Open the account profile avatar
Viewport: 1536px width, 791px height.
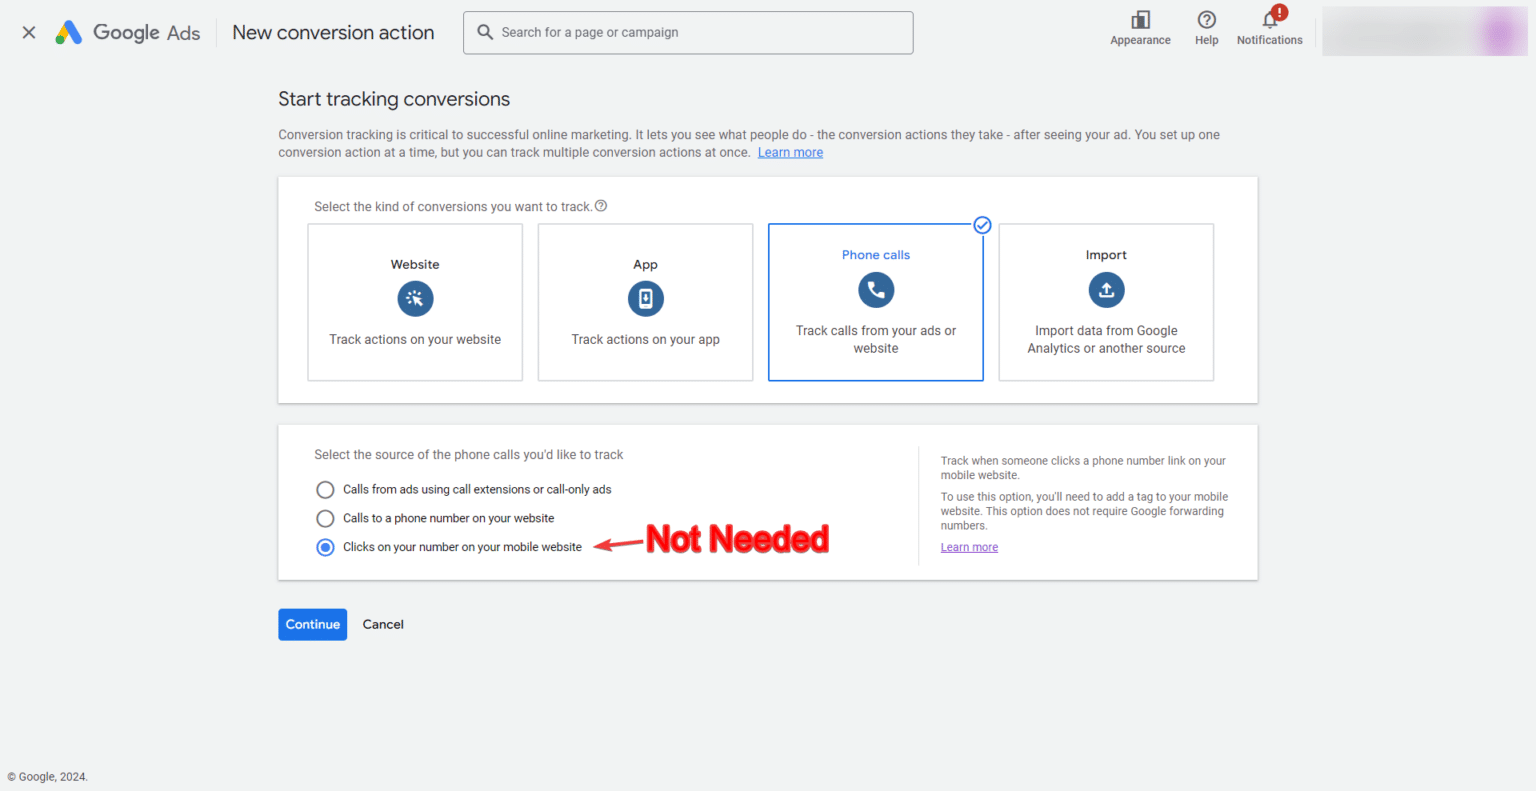[1497, 31]
